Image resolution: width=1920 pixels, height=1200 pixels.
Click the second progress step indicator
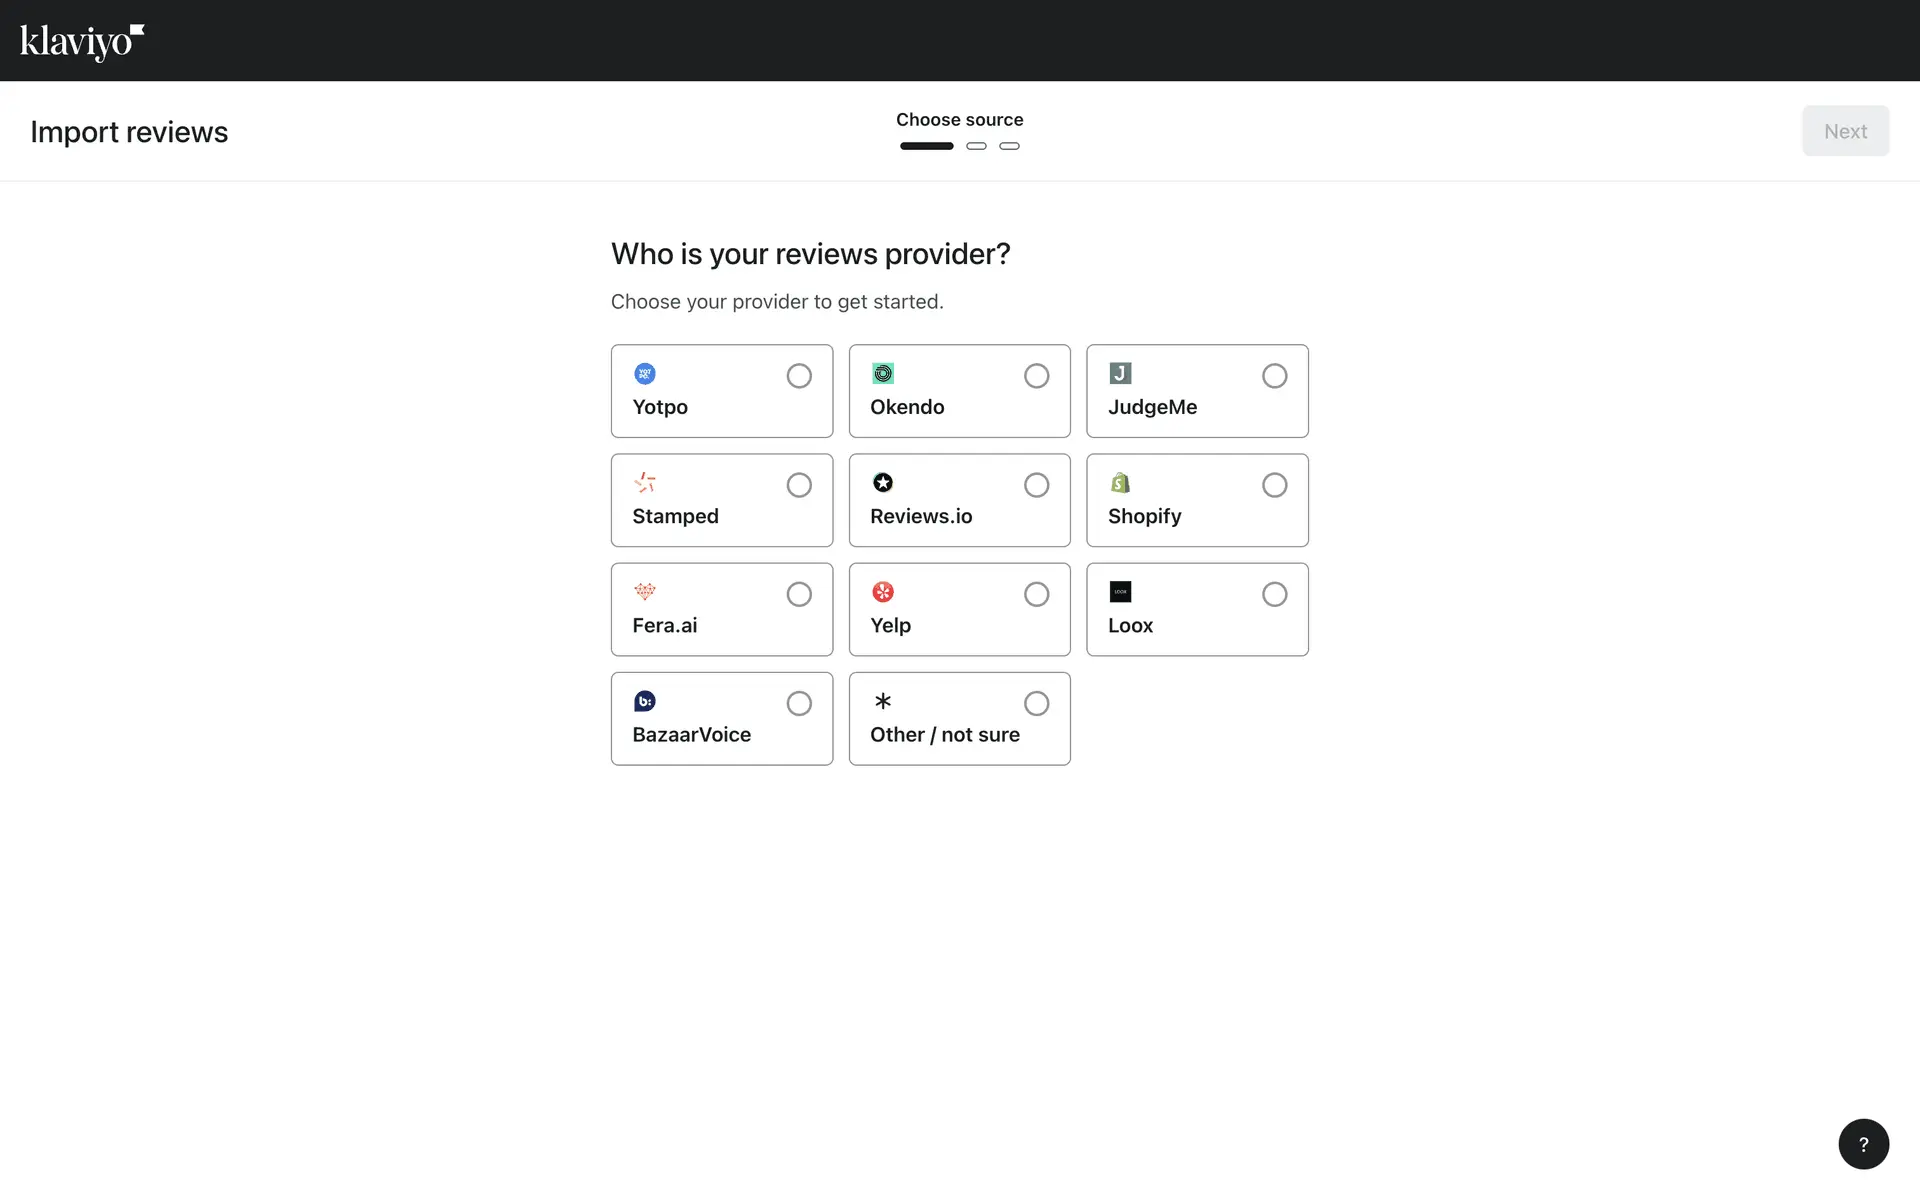point(976,146)
